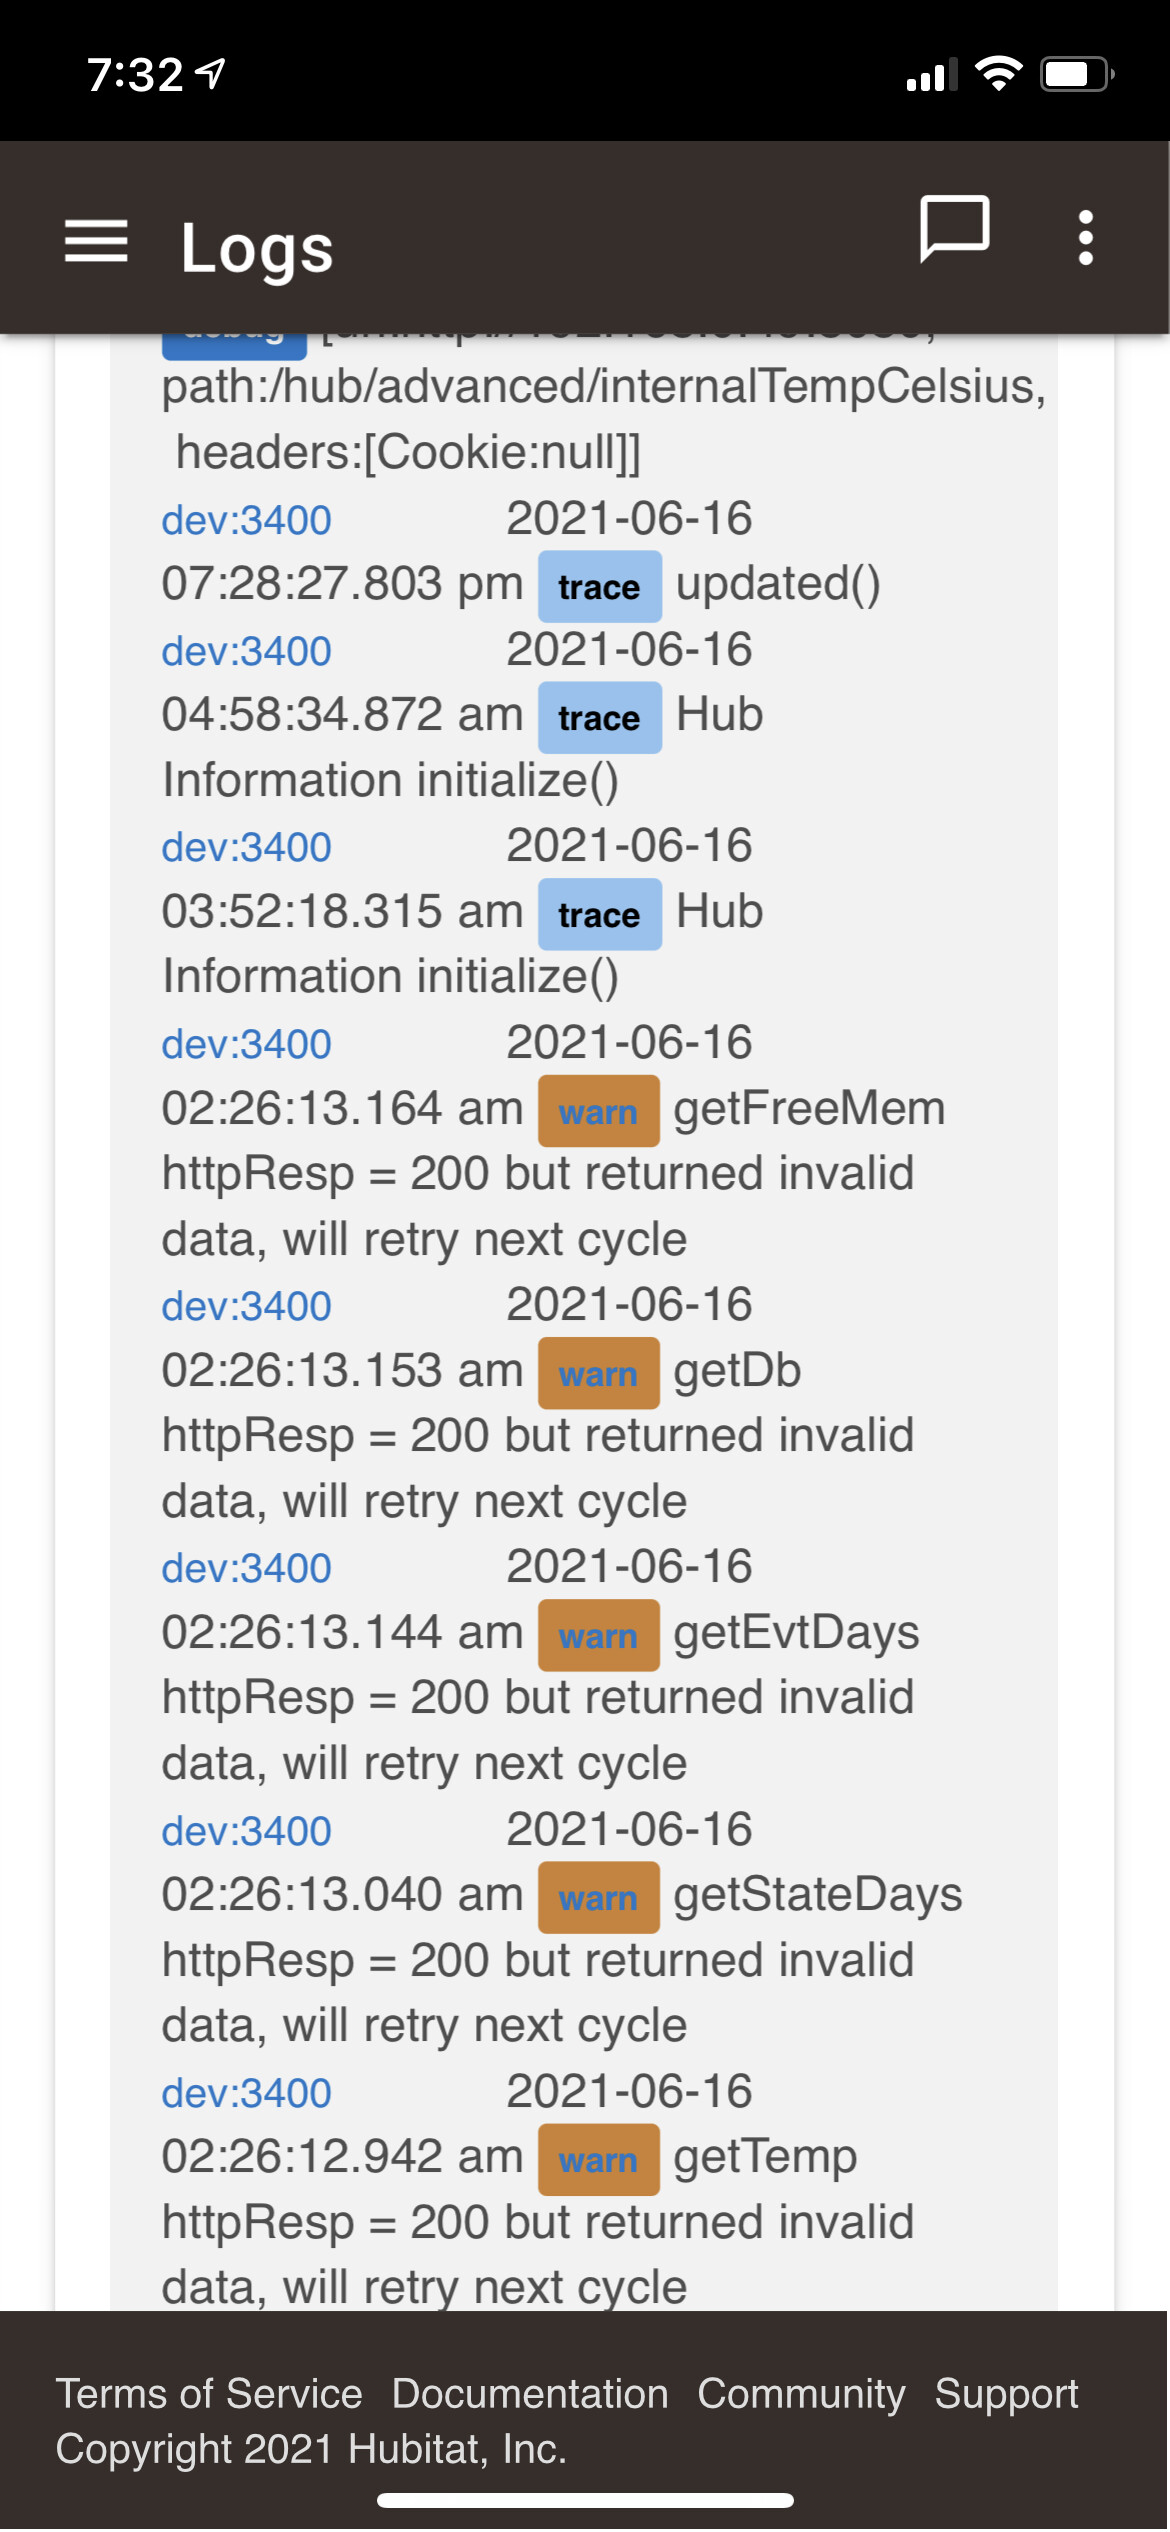
Task: Open the Documentation link
Action: 530,2394
